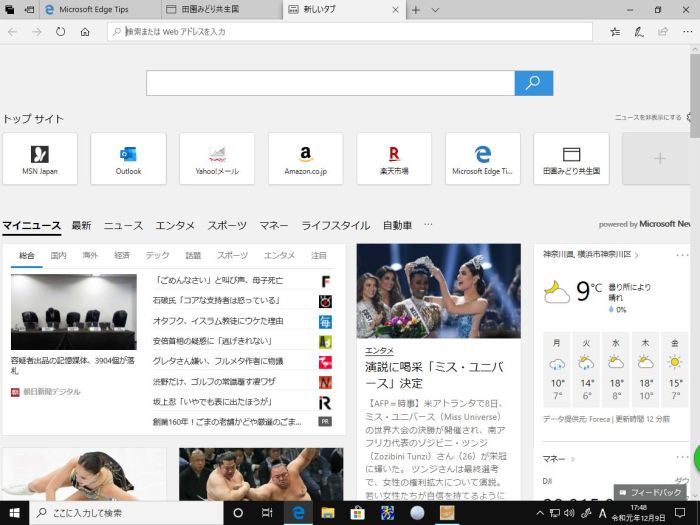Click the フィードバック button

(650, 492)
